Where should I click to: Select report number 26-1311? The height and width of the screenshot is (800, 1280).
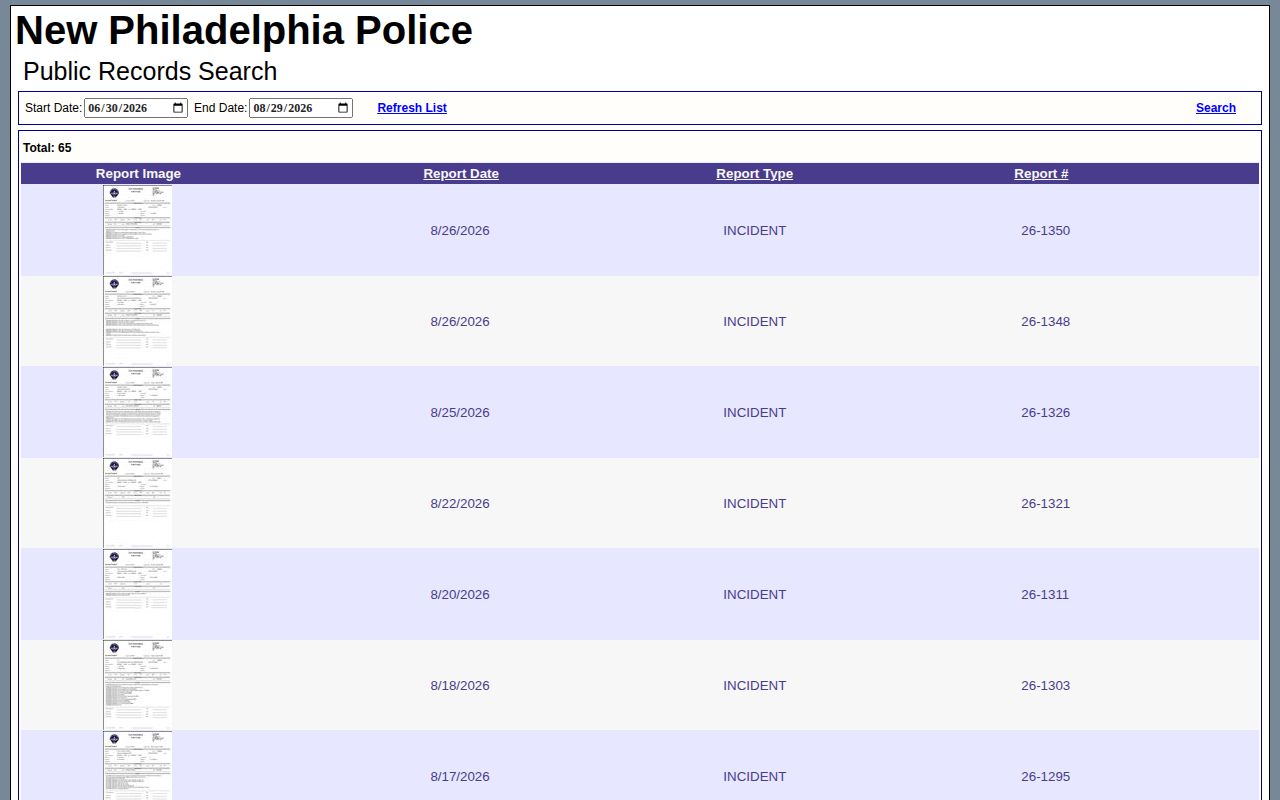point(1045,595)
